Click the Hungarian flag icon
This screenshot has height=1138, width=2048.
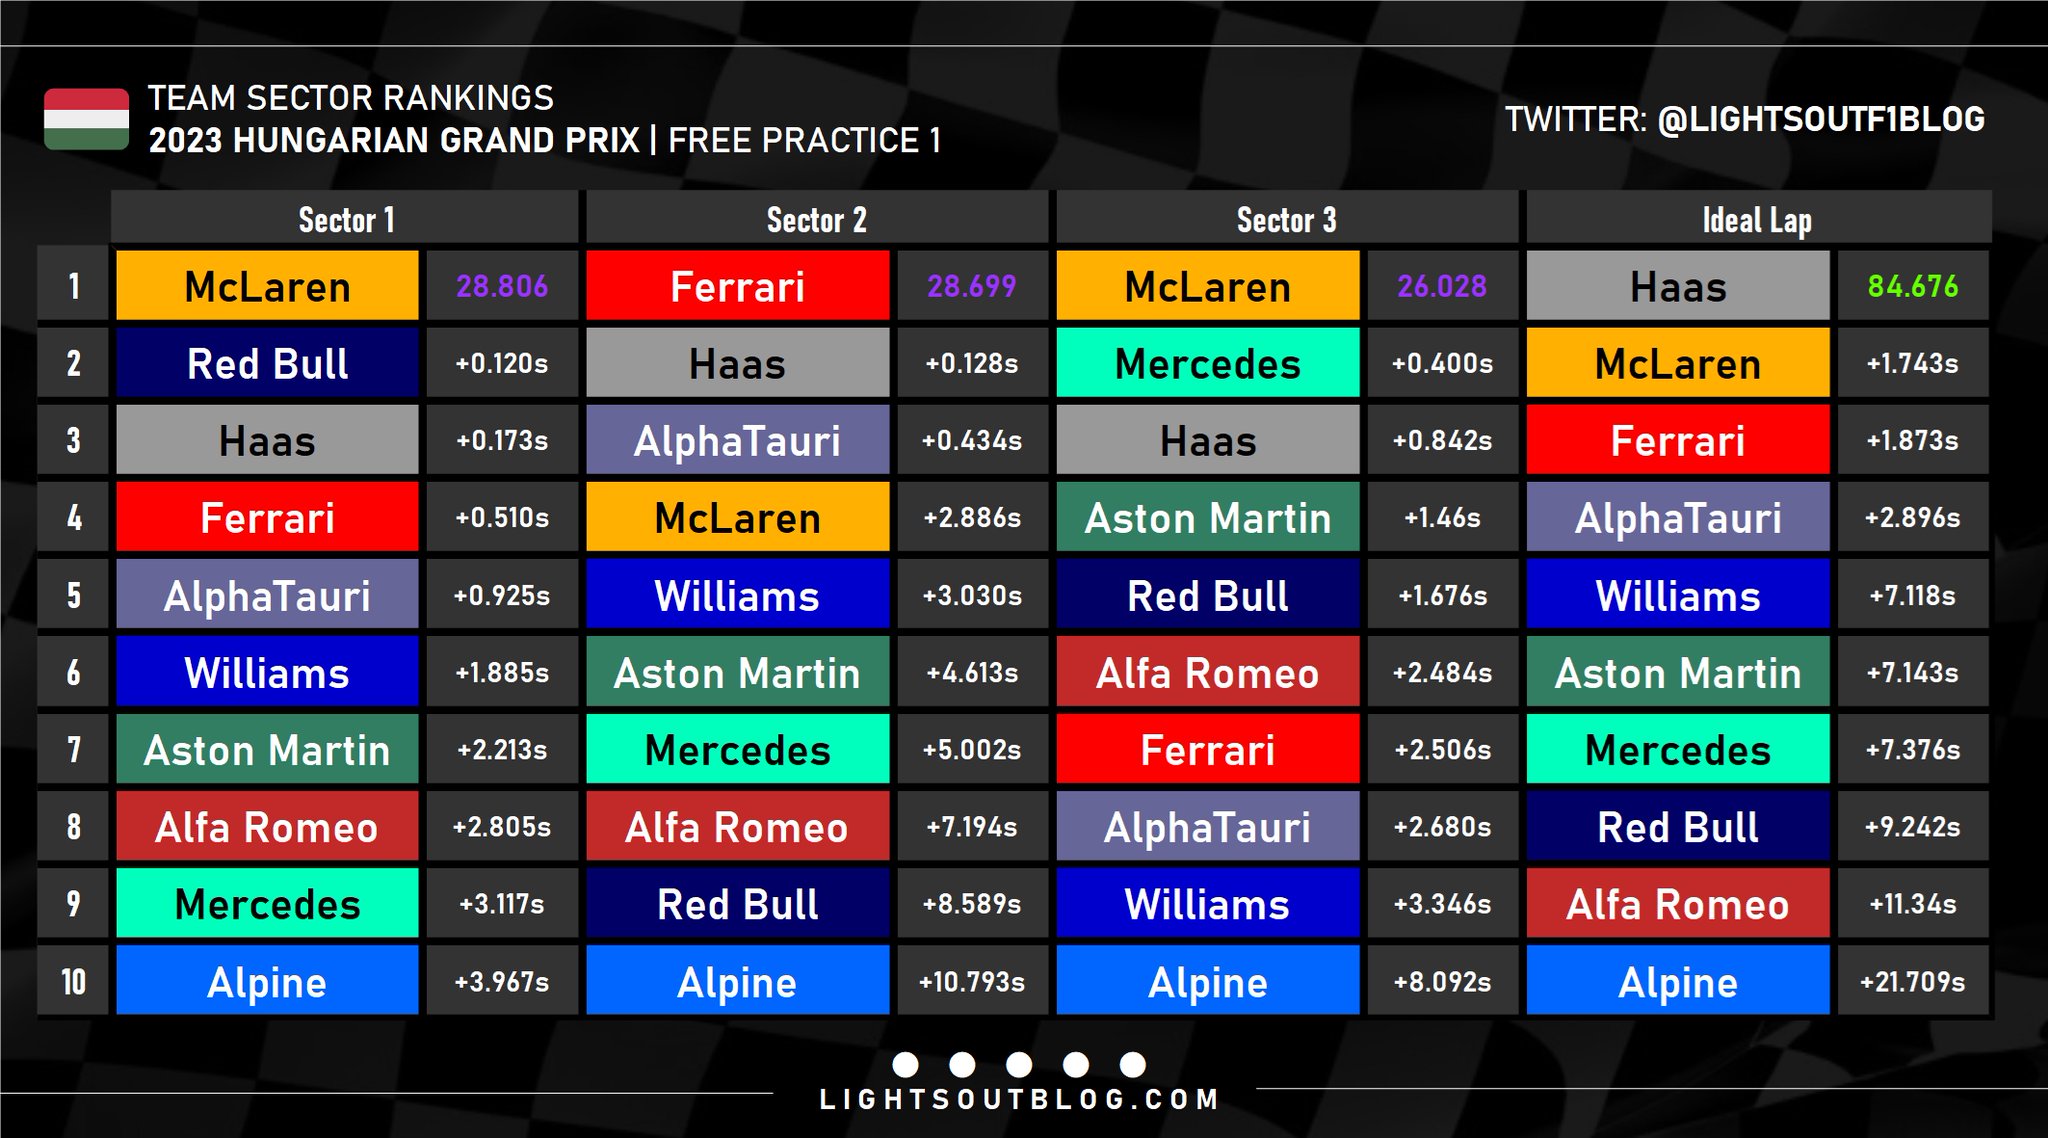tap(86, 119)
